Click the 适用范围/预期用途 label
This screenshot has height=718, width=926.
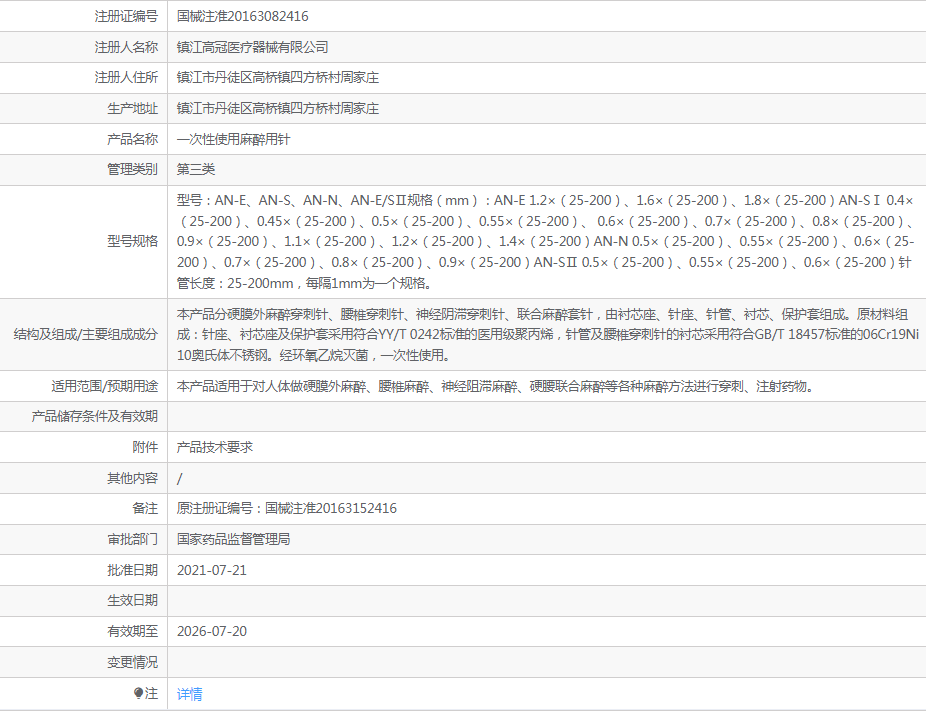105,386
